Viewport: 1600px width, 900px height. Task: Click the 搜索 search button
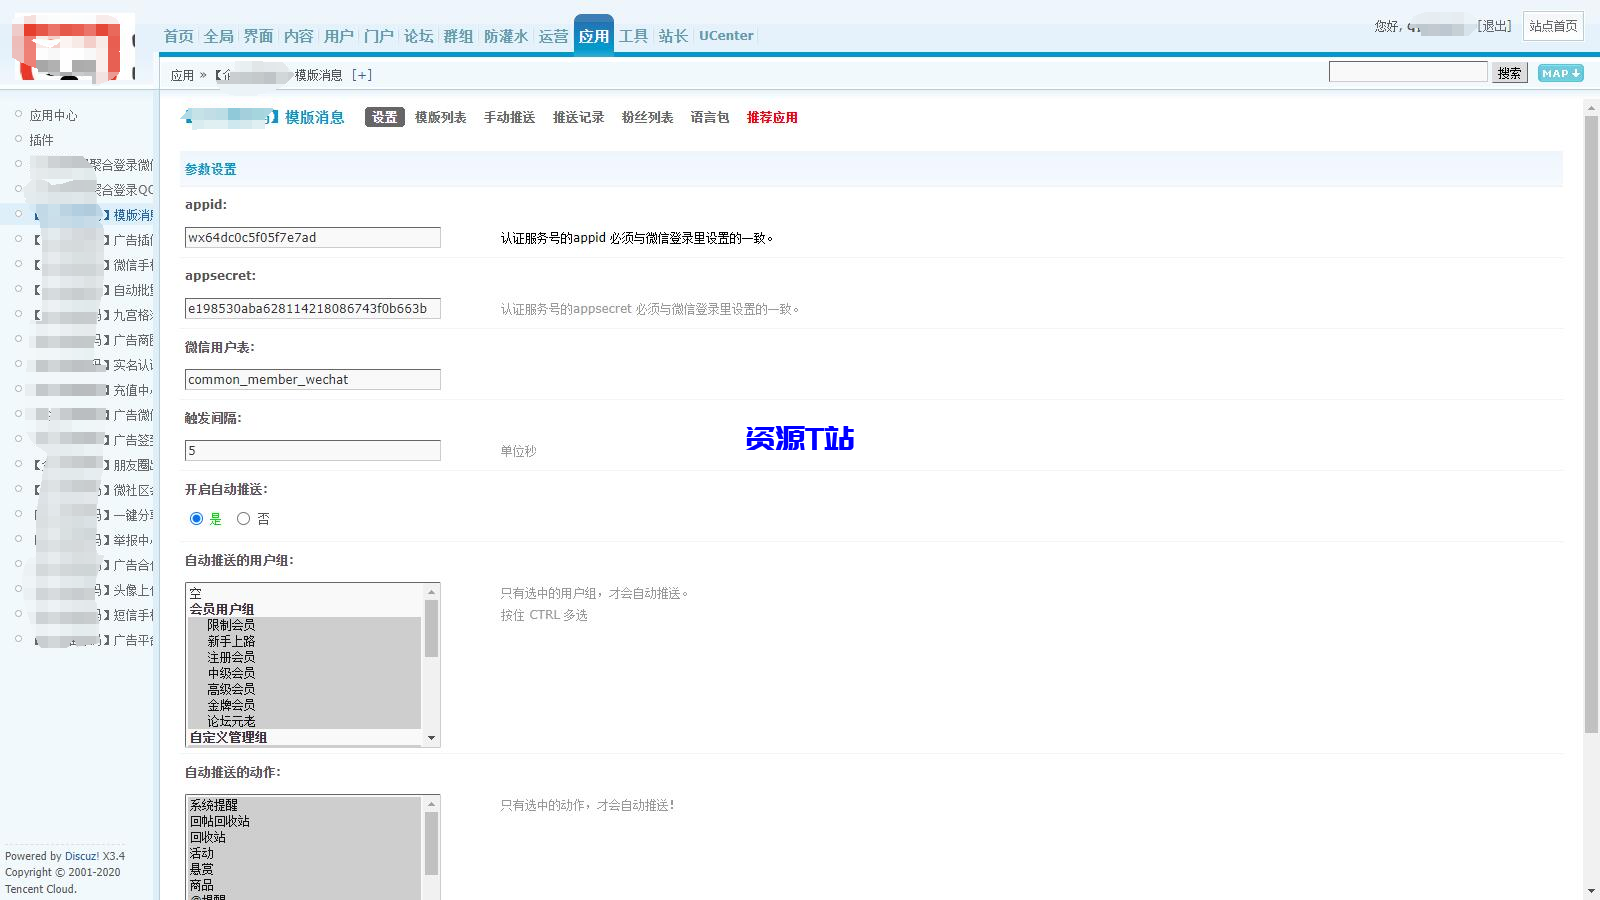[1509, 72]
